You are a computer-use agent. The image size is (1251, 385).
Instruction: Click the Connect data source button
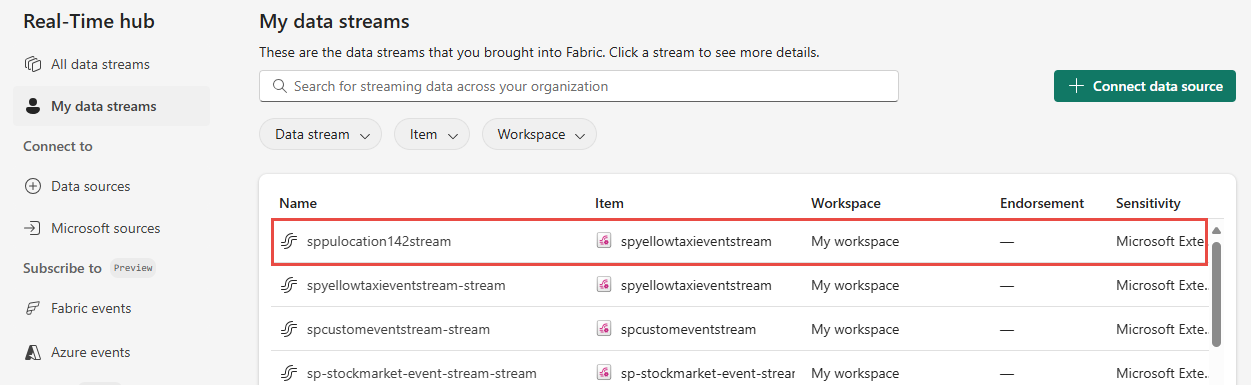coord(1145,86)
